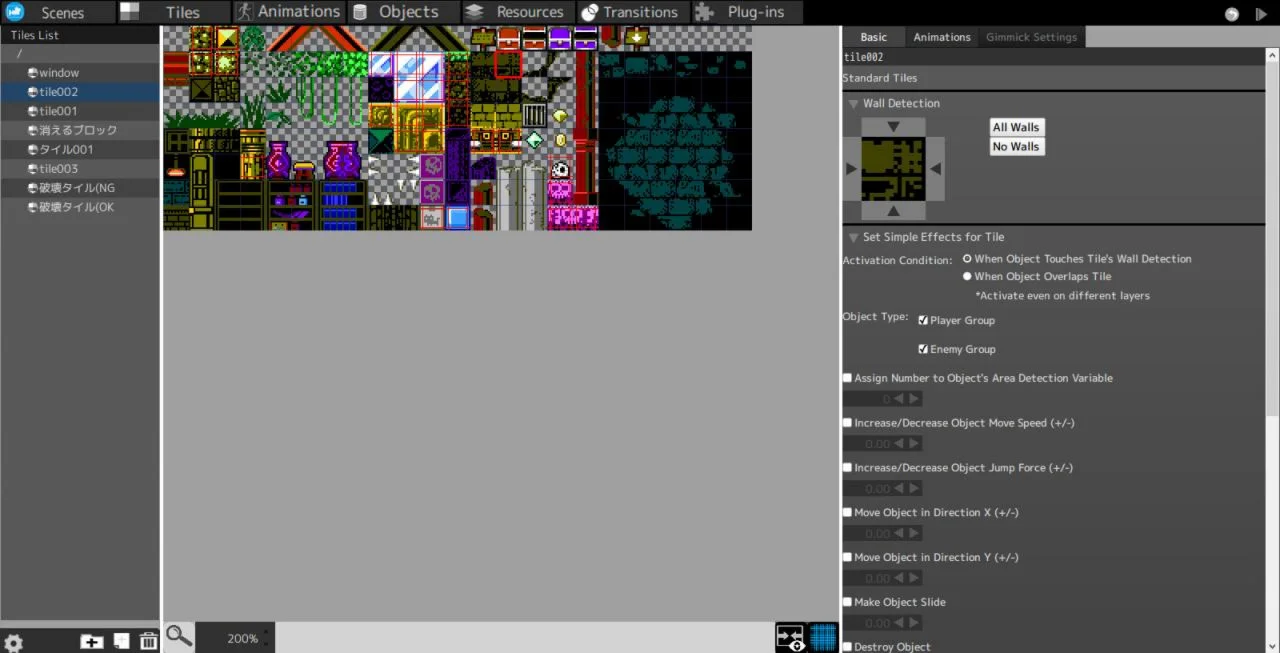Enable Increase/Decrease Object Move Speed checkbox
The height and width of the screenshot is (653, 1280).
(848, 423)
